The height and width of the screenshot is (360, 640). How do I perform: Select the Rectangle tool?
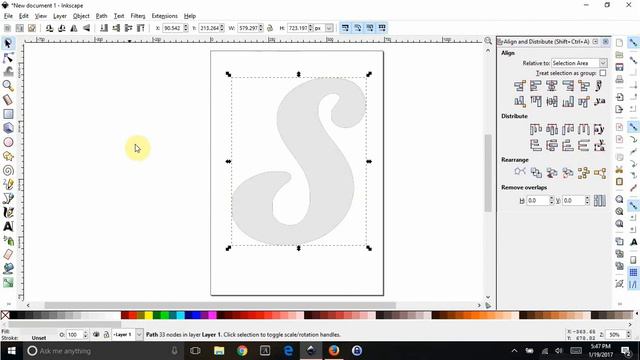tap(8, 114)
